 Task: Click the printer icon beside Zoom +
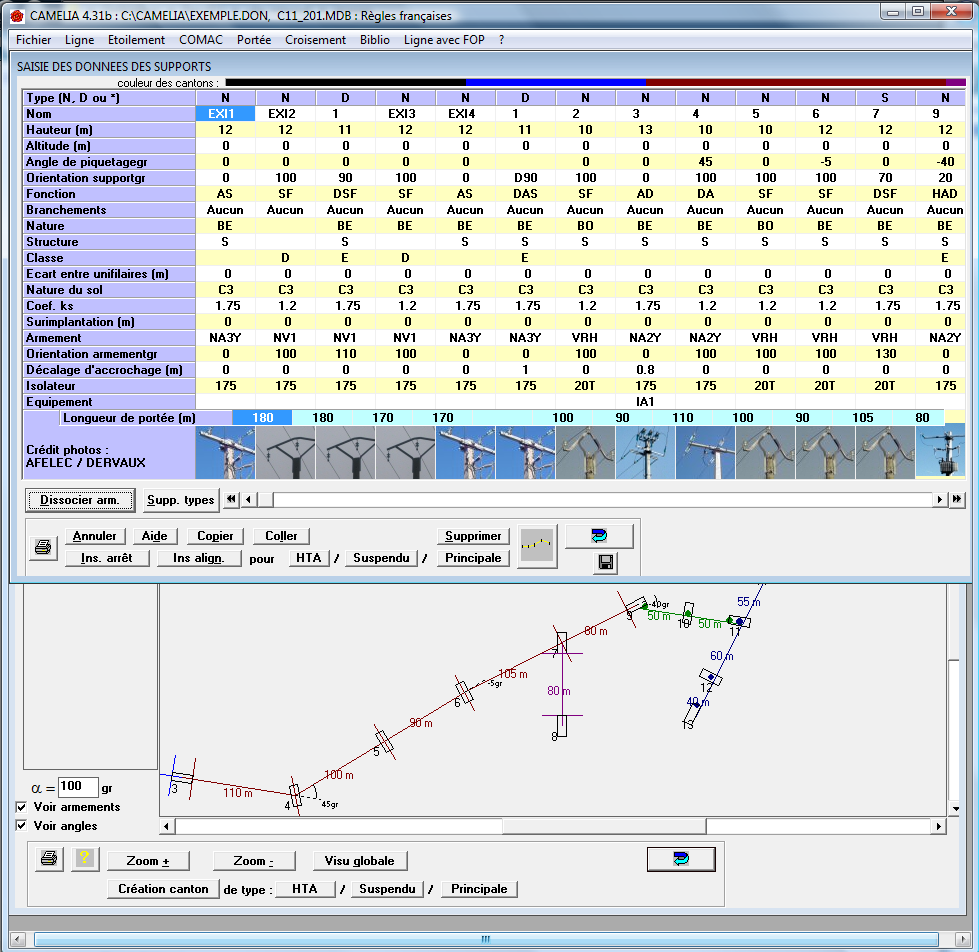[x=48, y=859]
